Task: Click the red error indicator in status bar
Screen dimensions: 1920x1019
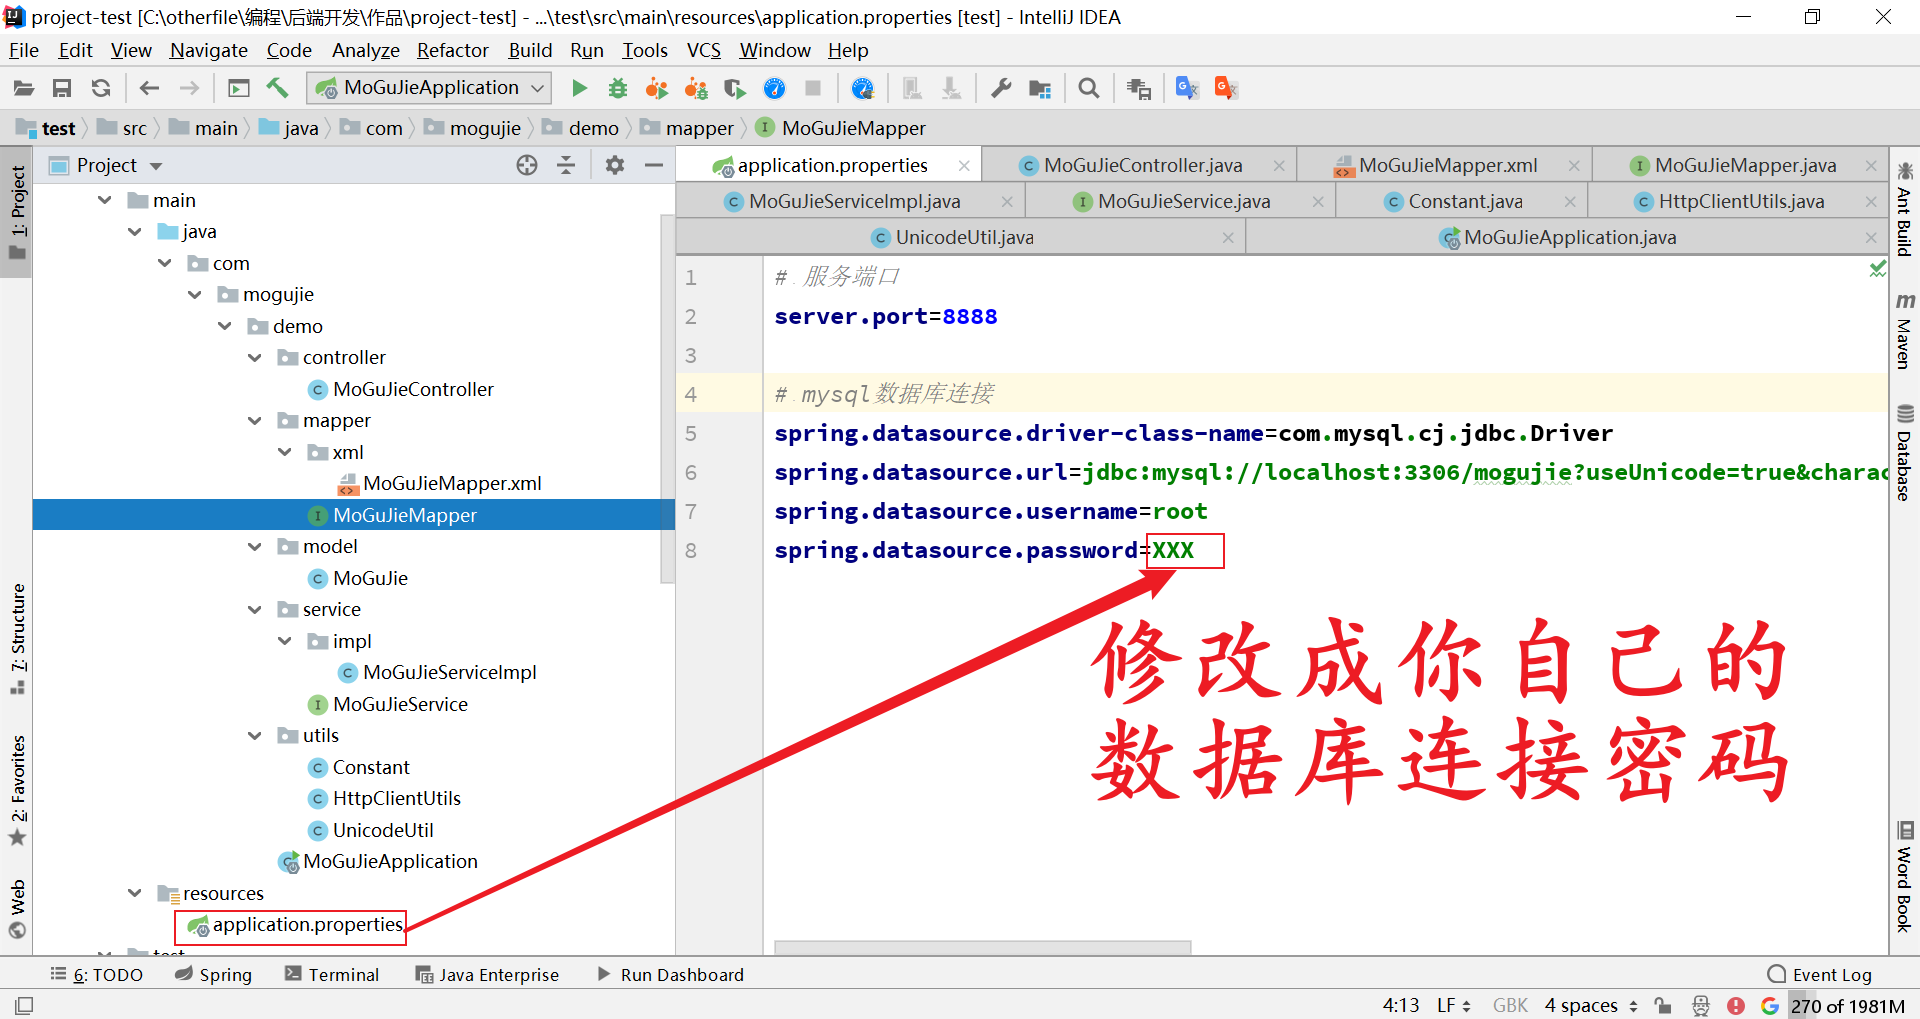Action: (1736, 1006)
